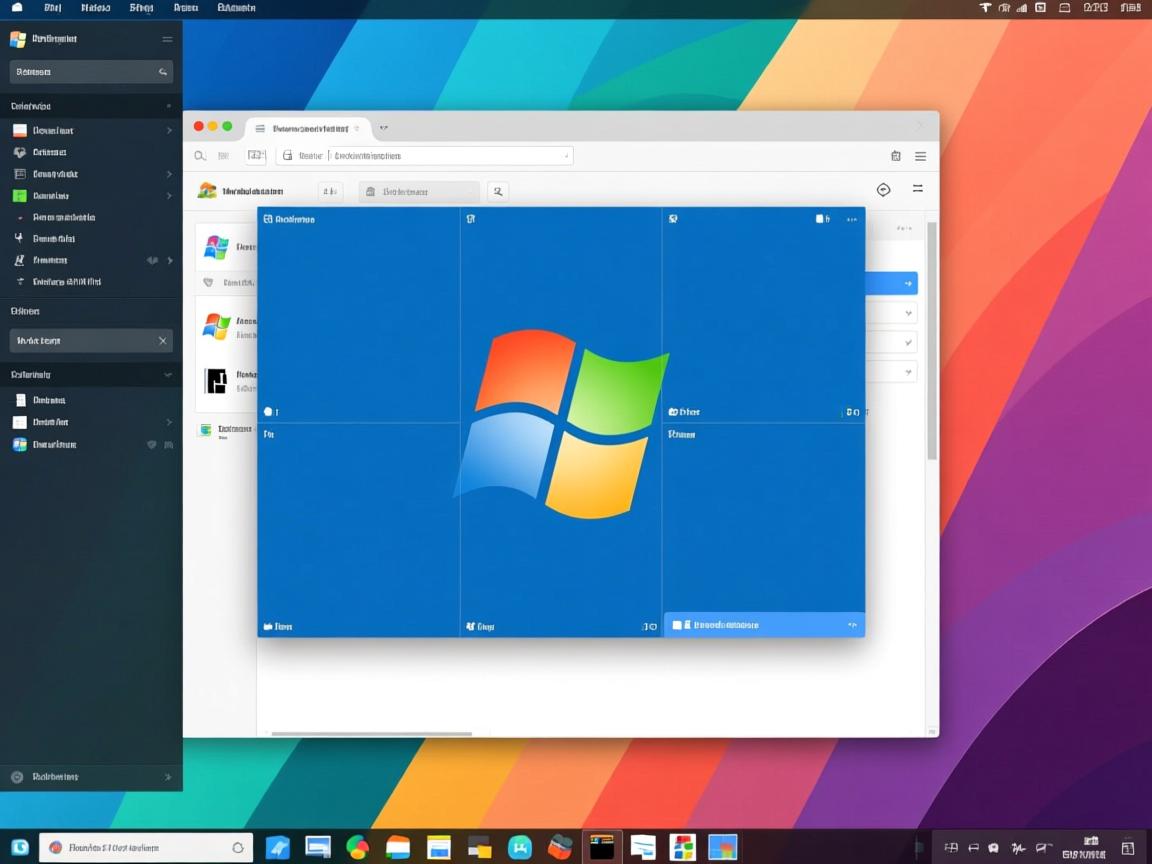Clear the sidebar filter using its X button

162,340
